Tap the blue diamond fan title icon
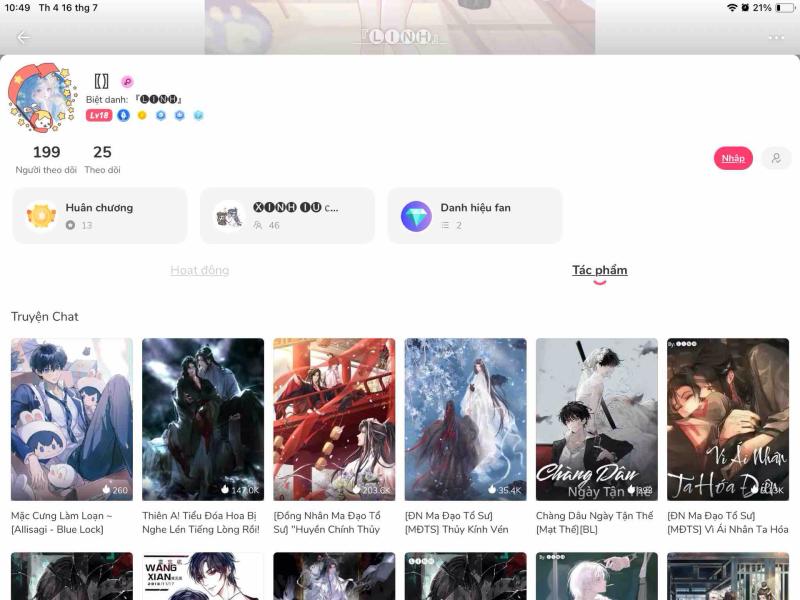Viewport: 800px width, 600px height. (x=416, y=216)
